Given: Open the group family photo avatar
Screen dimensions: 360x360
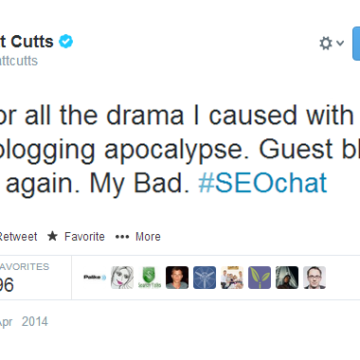Looking at the screenshot, I should coord(232,277).
